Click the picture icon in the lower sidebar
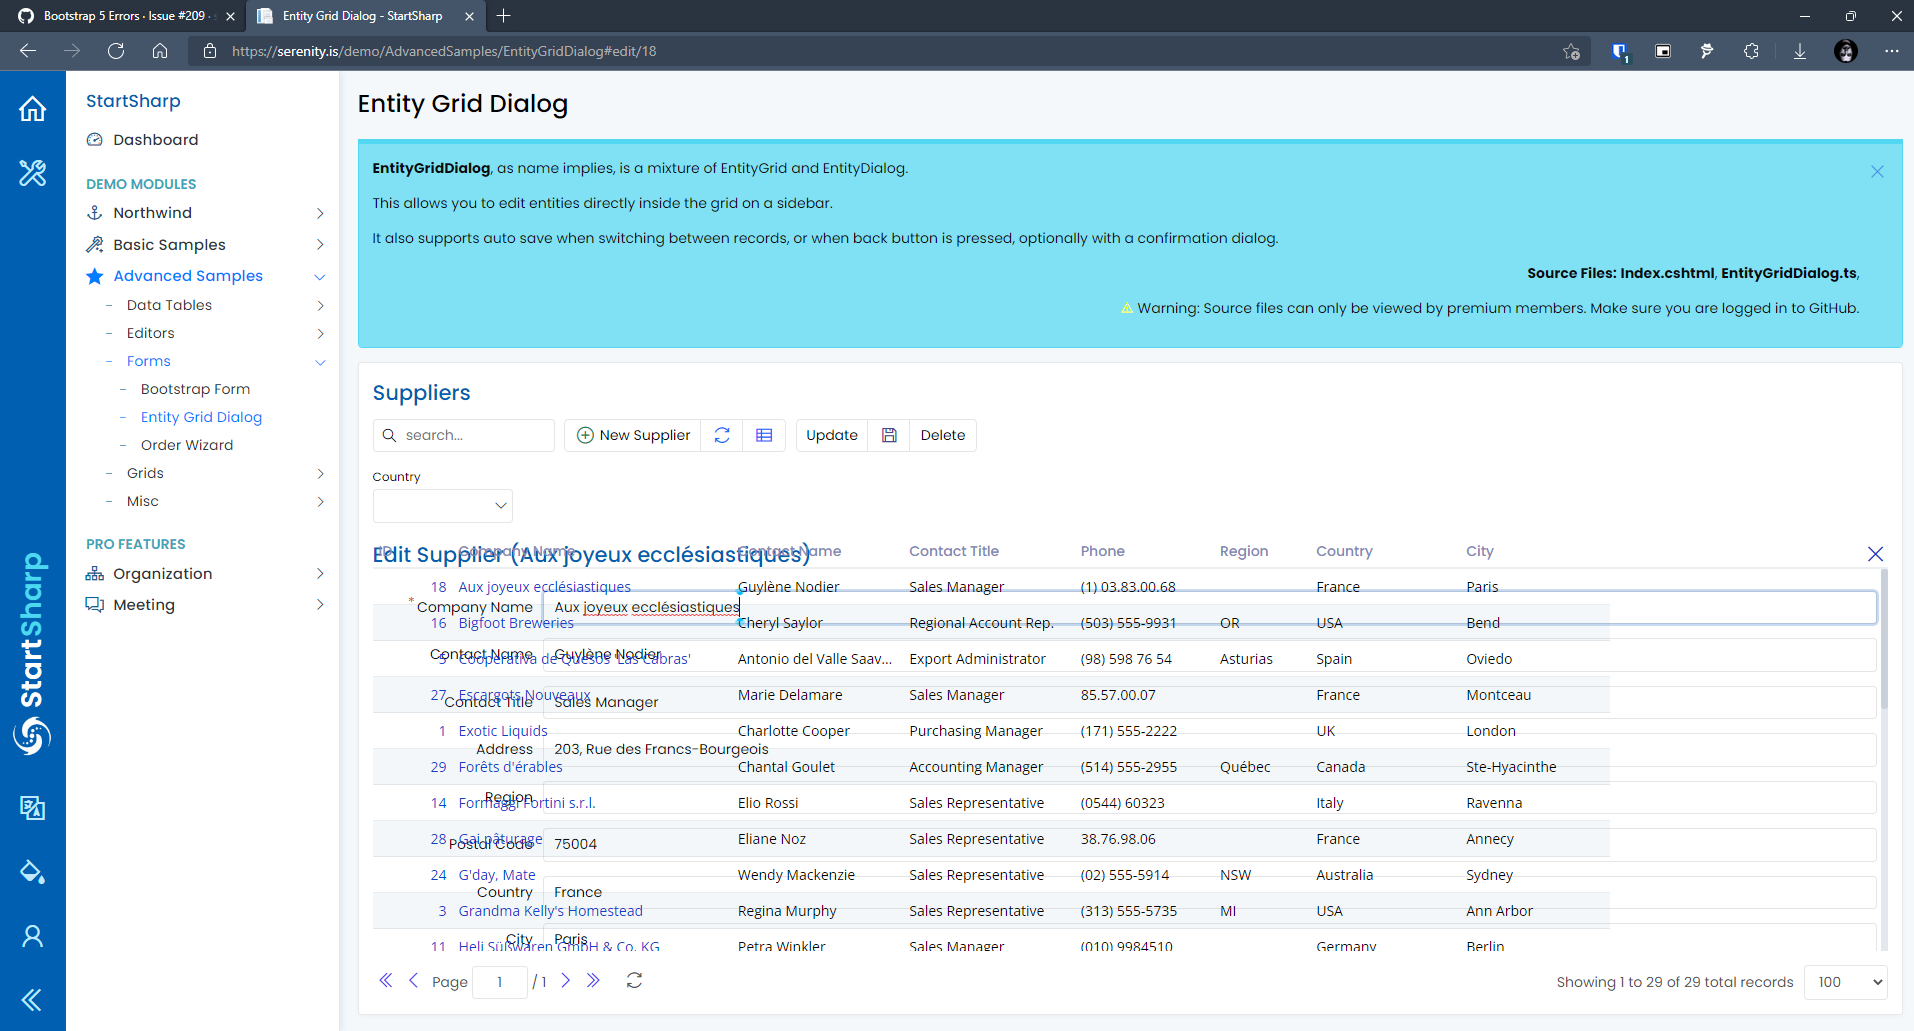Viewport: 1914px width, 1031px height. pyautogui.click(x=33, y=808)
